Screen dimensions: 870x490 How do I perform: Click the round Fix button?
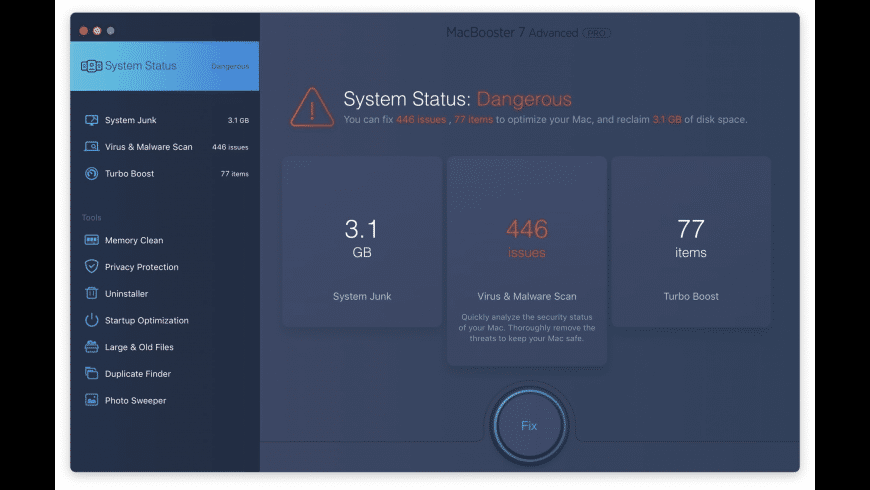(529, 426)
